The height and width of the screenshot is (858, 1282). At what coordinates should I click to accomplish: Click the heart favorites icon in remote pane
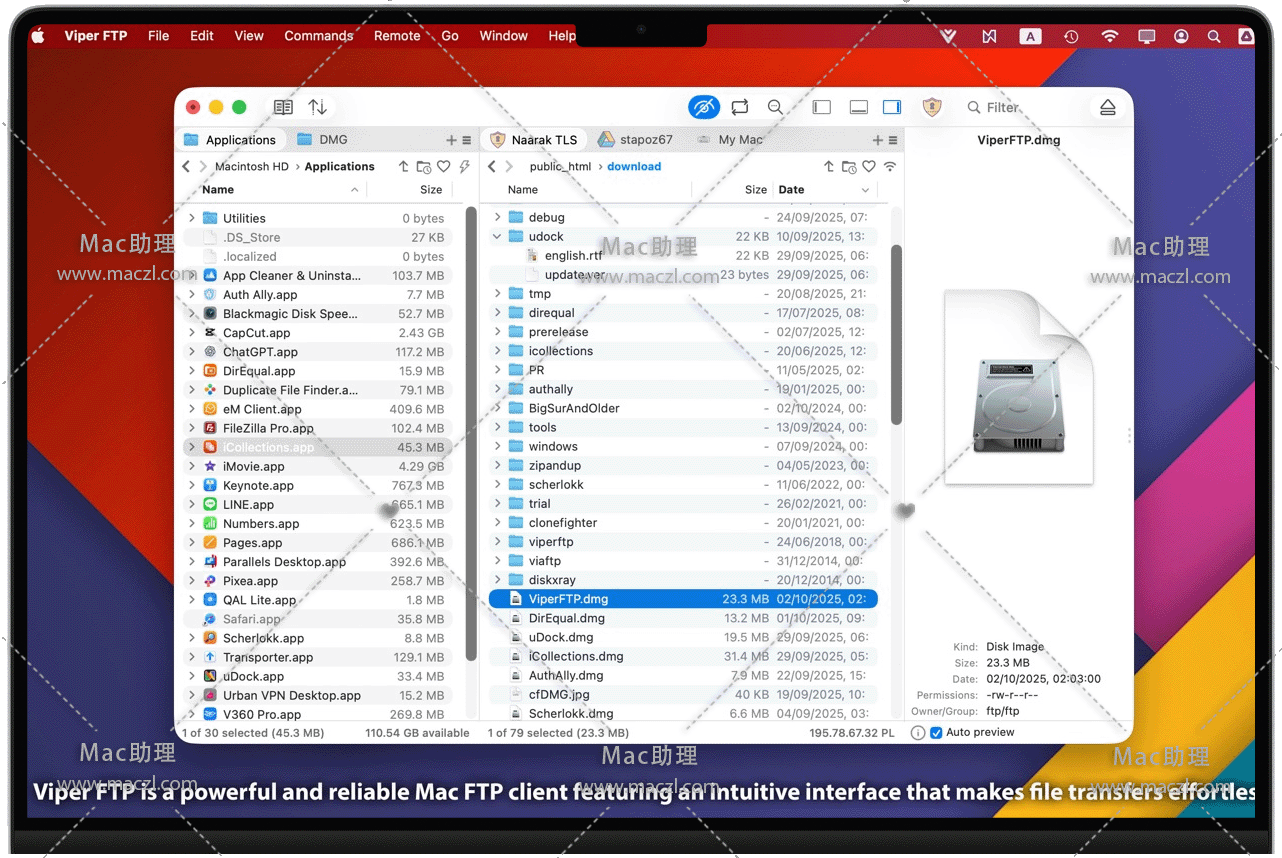pos(869,167)
